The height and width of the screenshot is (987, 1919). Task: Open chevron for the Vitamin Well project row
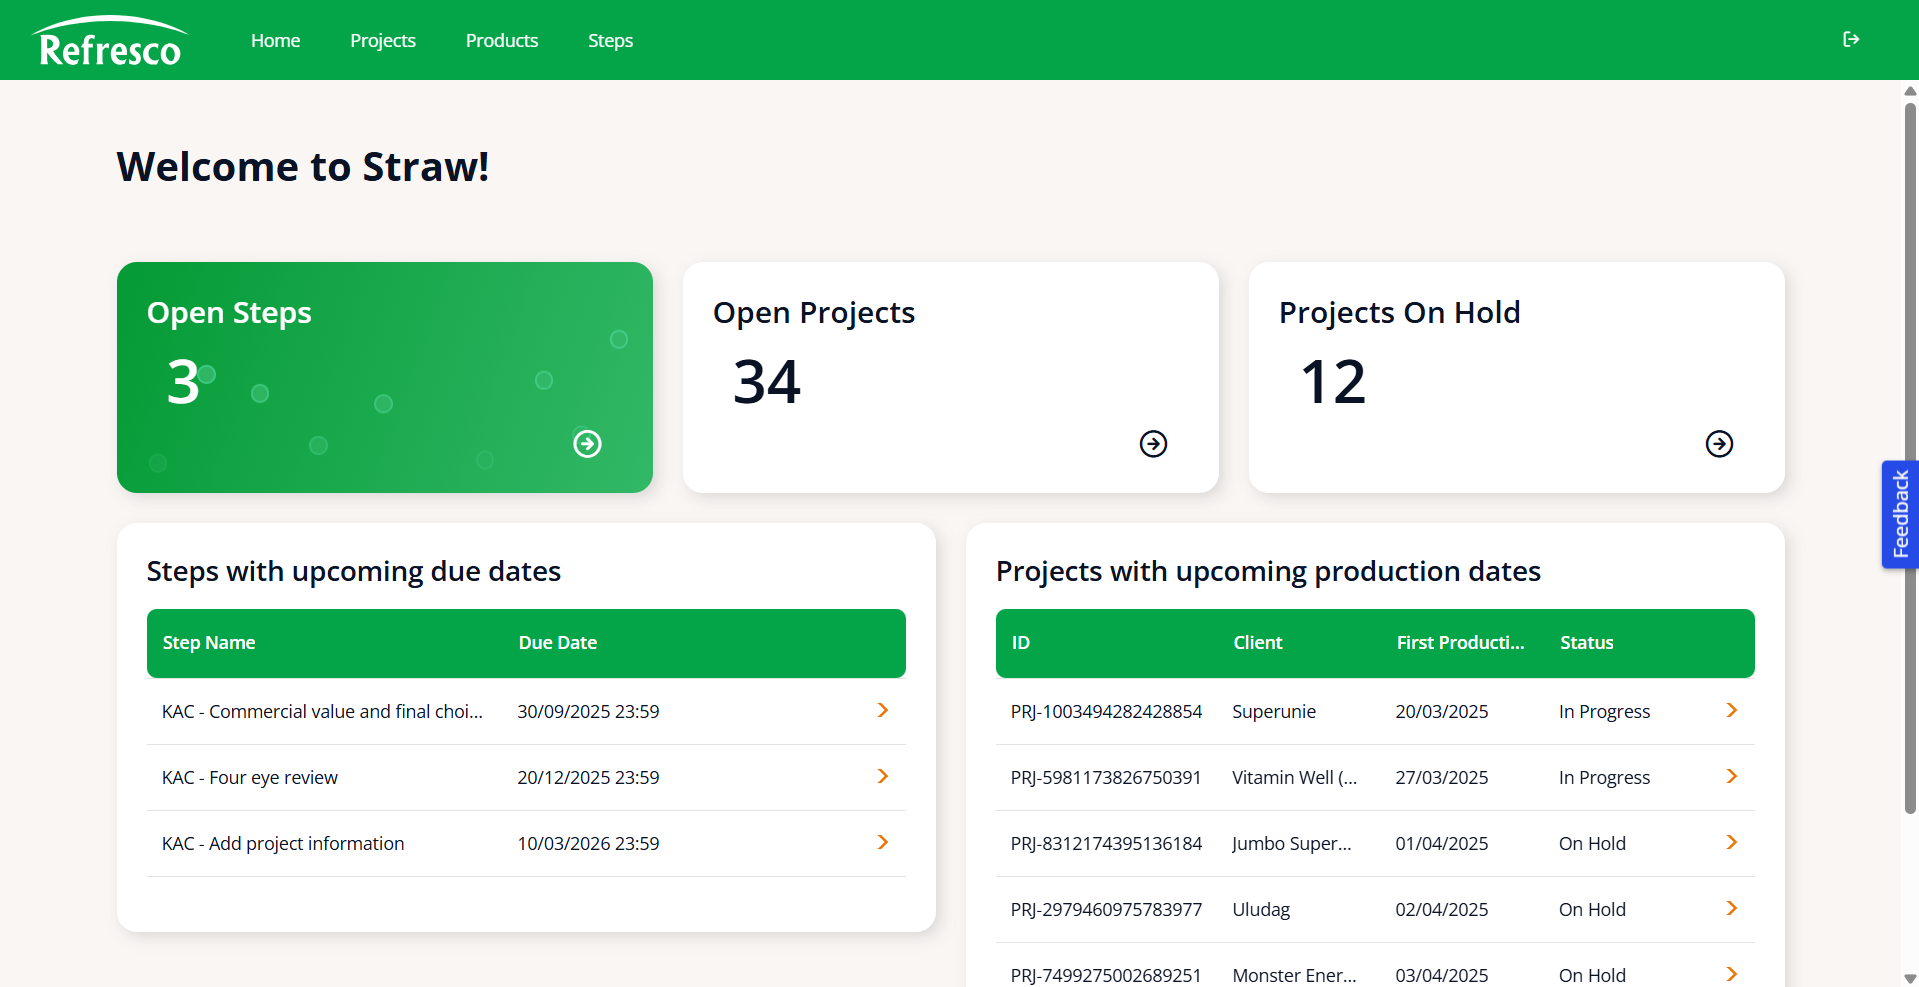pos(1732,776)
